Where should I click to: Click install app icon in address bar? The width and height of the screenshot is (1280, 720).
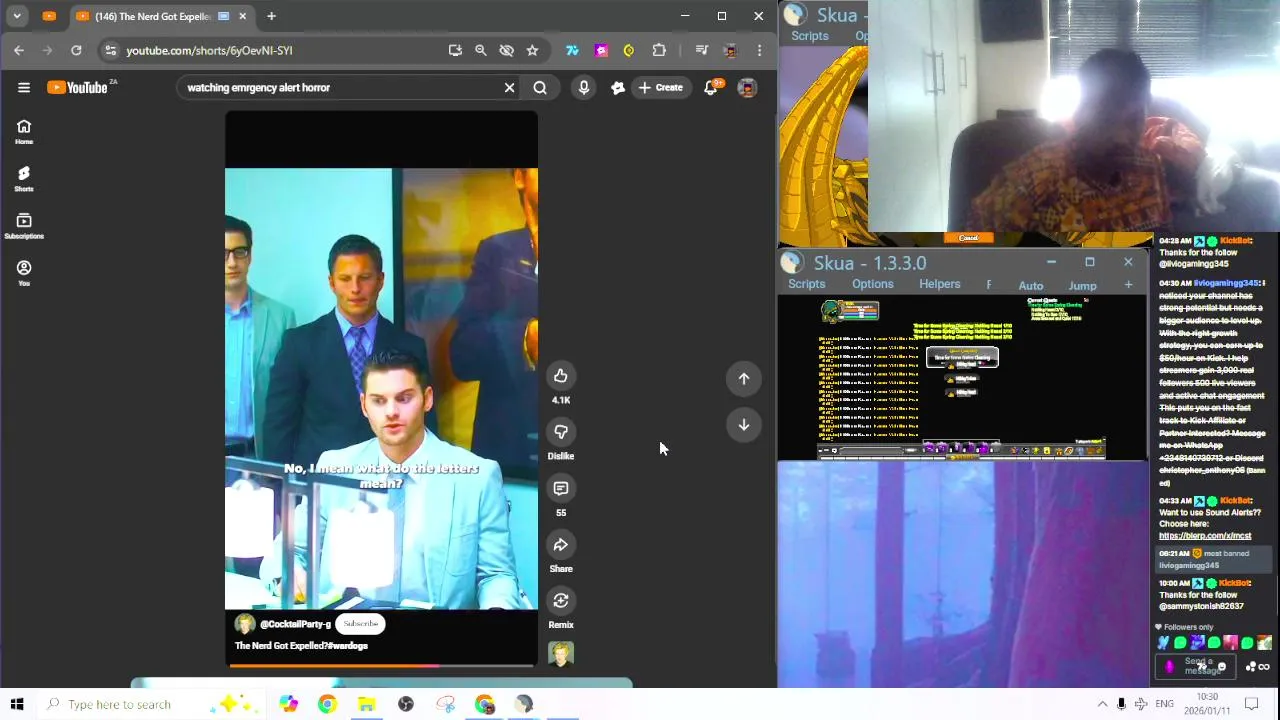455,50
